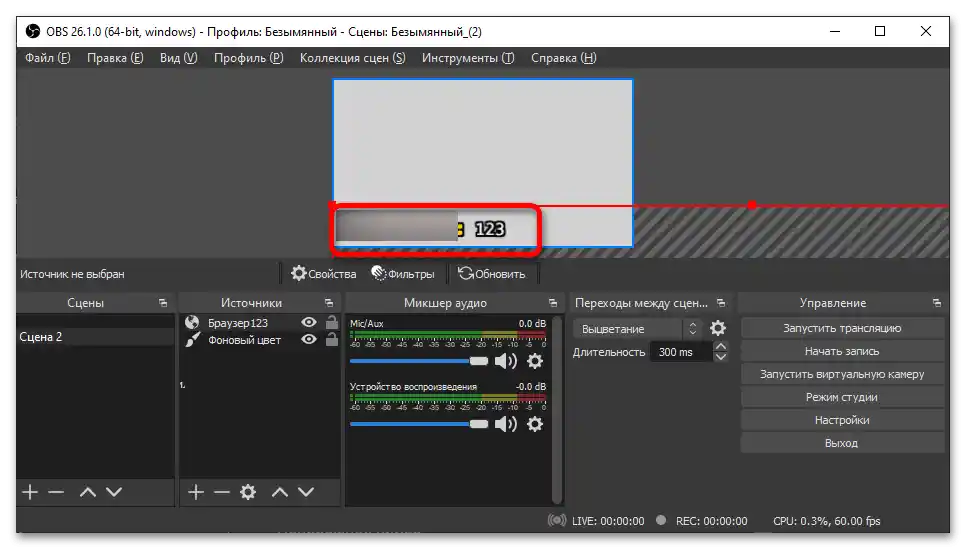The image size is (966, 549).
Task: Move scene down with arrow
Action: (x=114, y=492)
